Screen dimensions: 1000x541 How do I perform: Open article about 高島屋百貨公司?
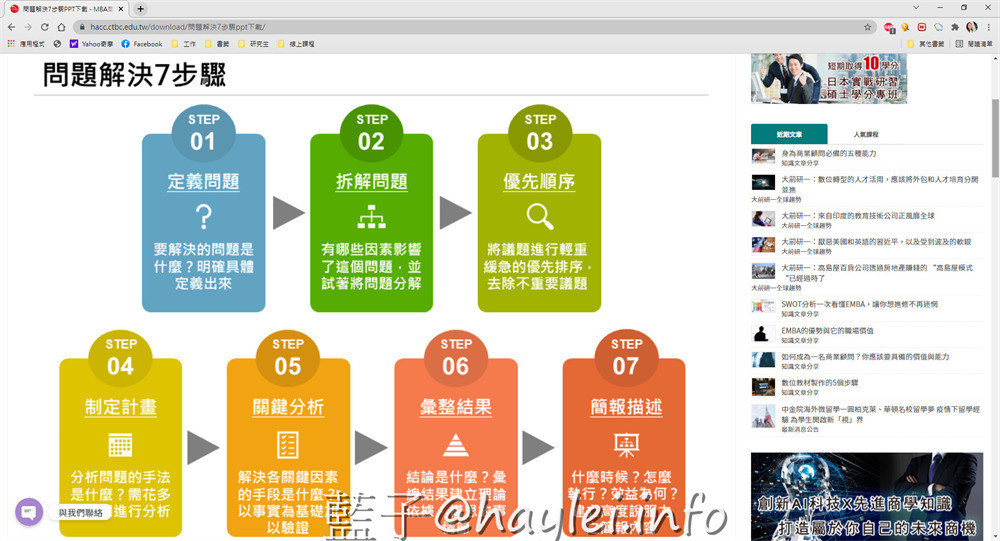[x=877, y=272]
